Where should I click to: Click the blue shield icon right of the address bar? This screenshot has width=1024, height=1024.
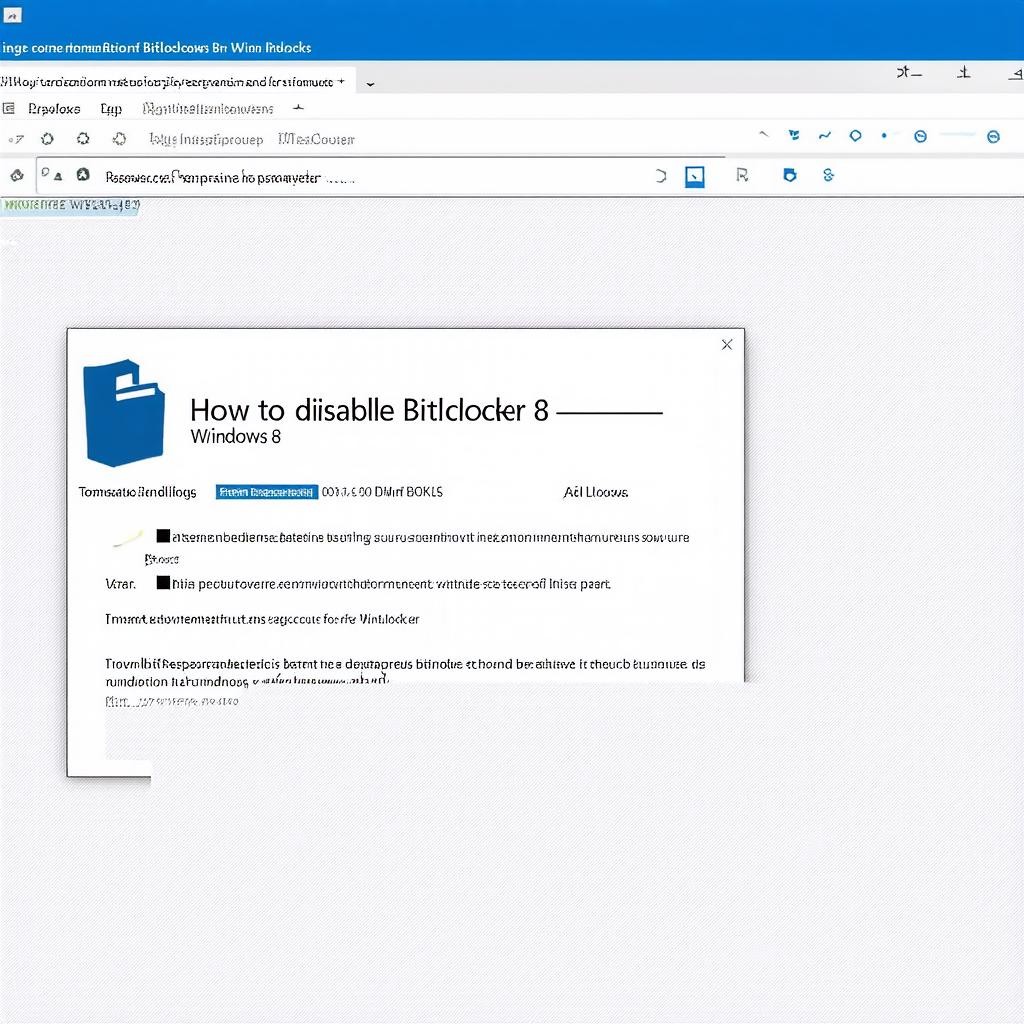(790, 175)
